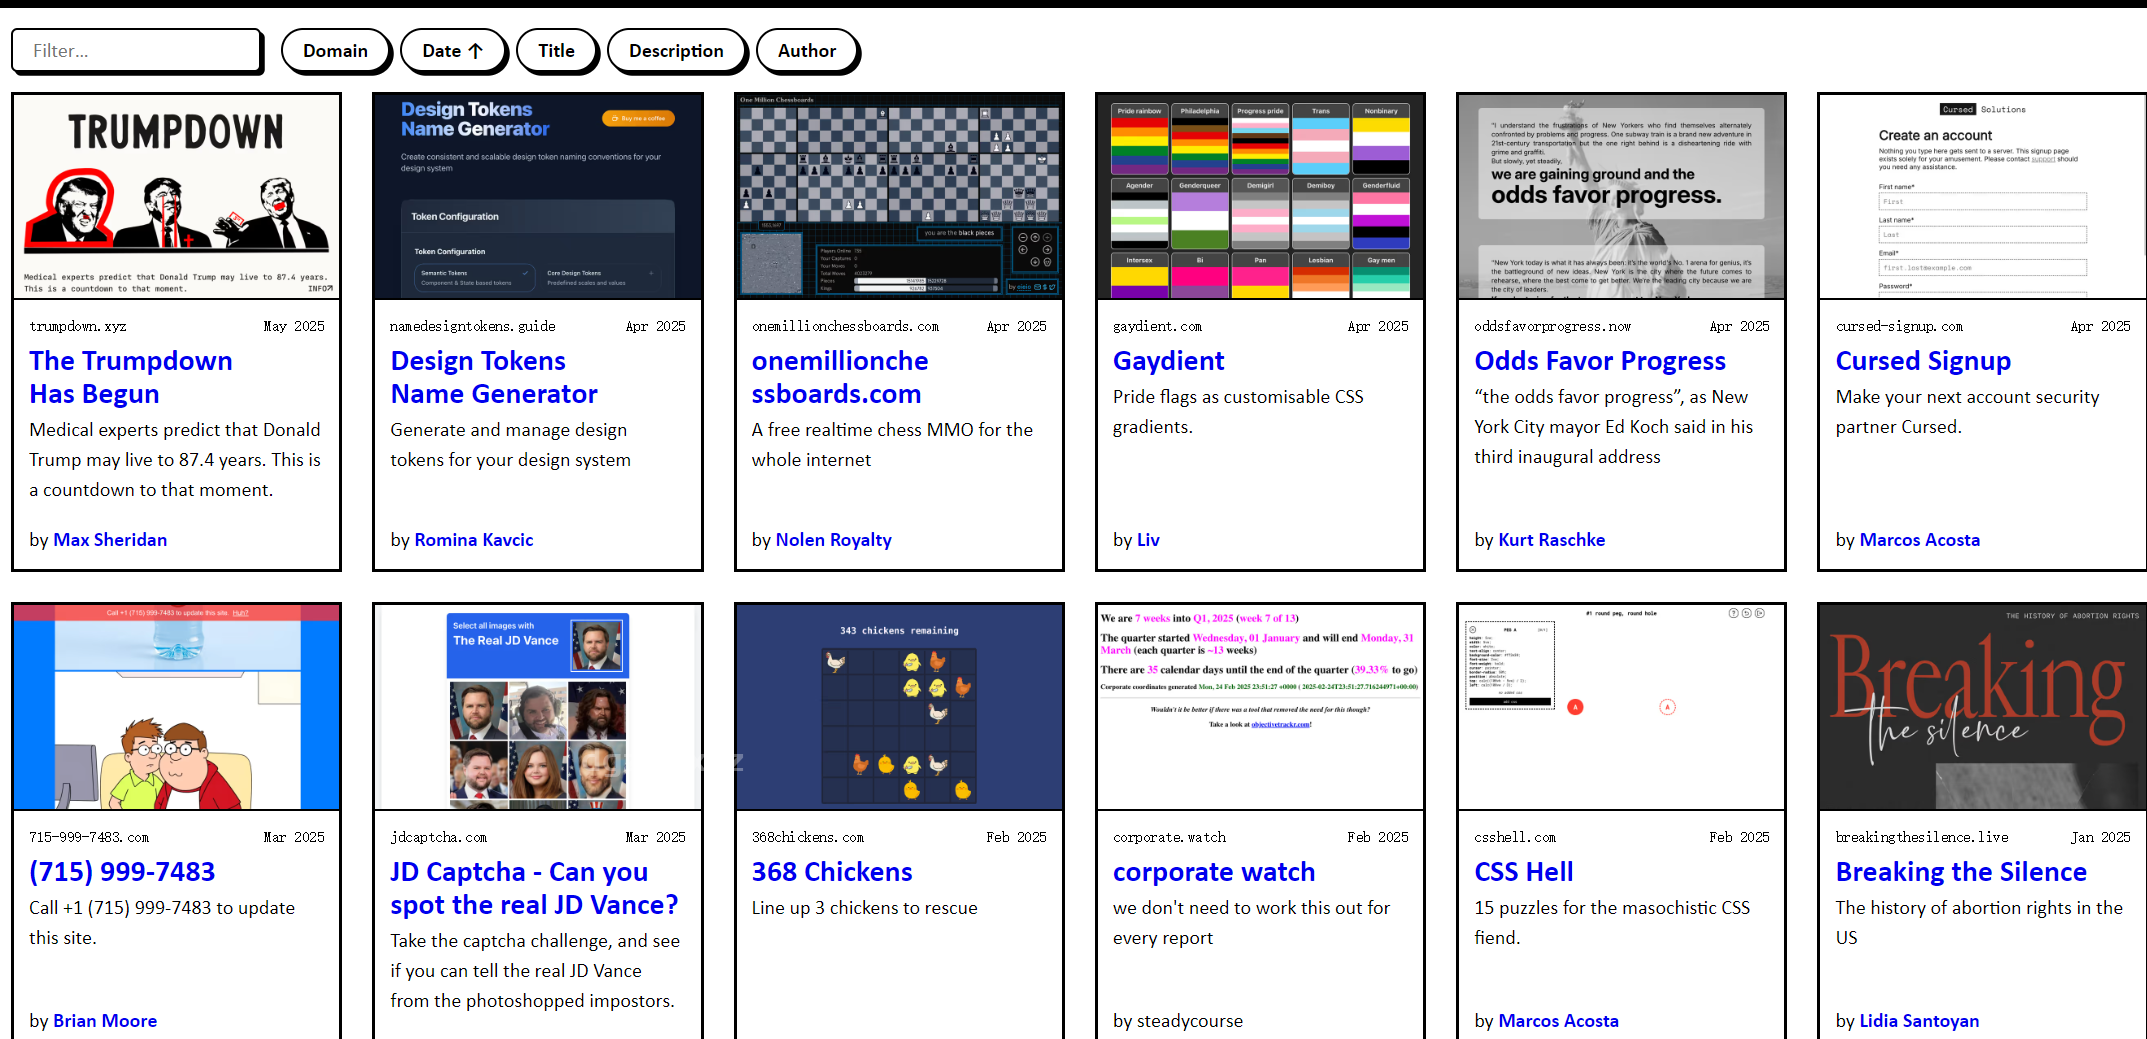Open the JD Captcha image grid thumbnail

538,707
